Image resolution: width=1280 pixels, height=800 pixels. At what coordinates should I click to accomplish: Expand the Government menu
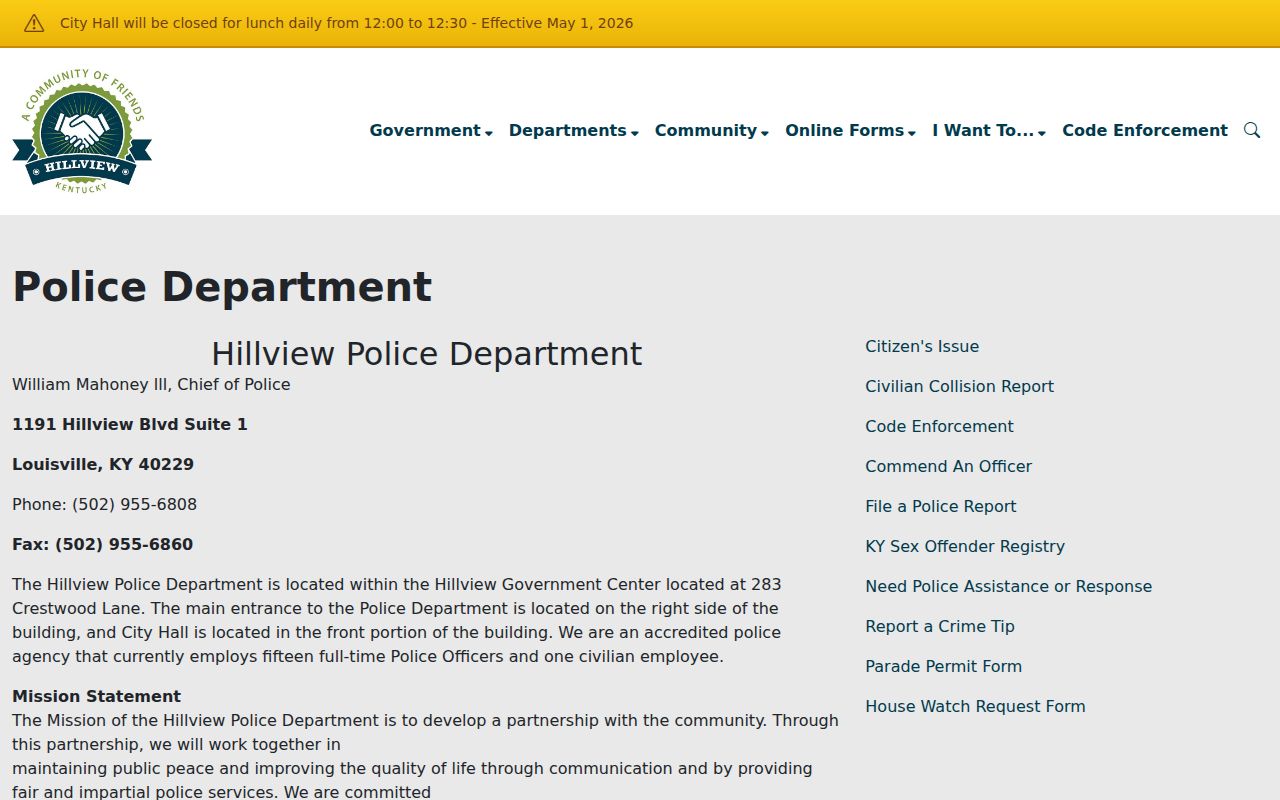click(431, 130)
